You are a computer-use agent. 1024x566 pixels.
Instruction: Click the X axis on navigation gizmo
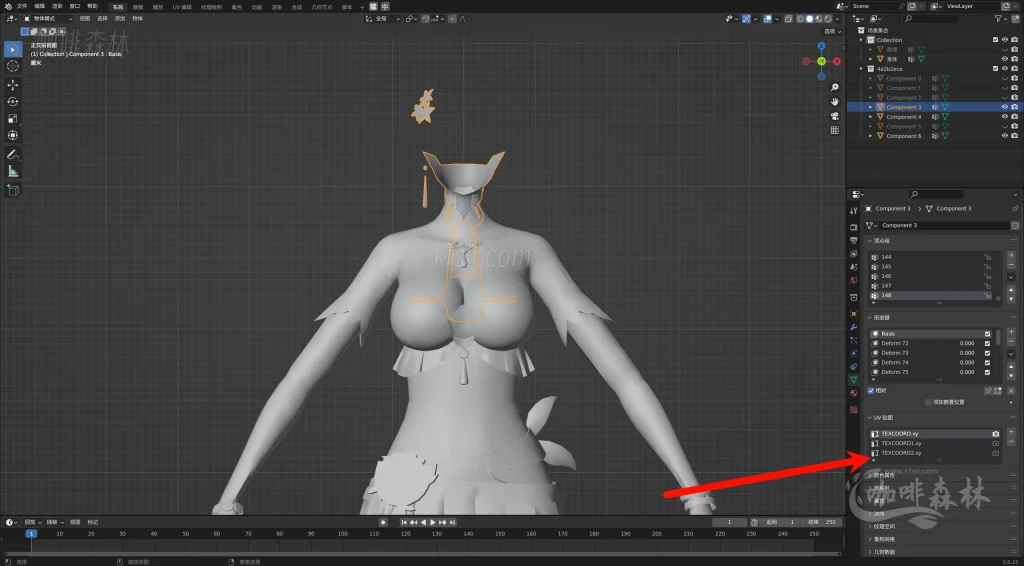[x=837, y=61]
